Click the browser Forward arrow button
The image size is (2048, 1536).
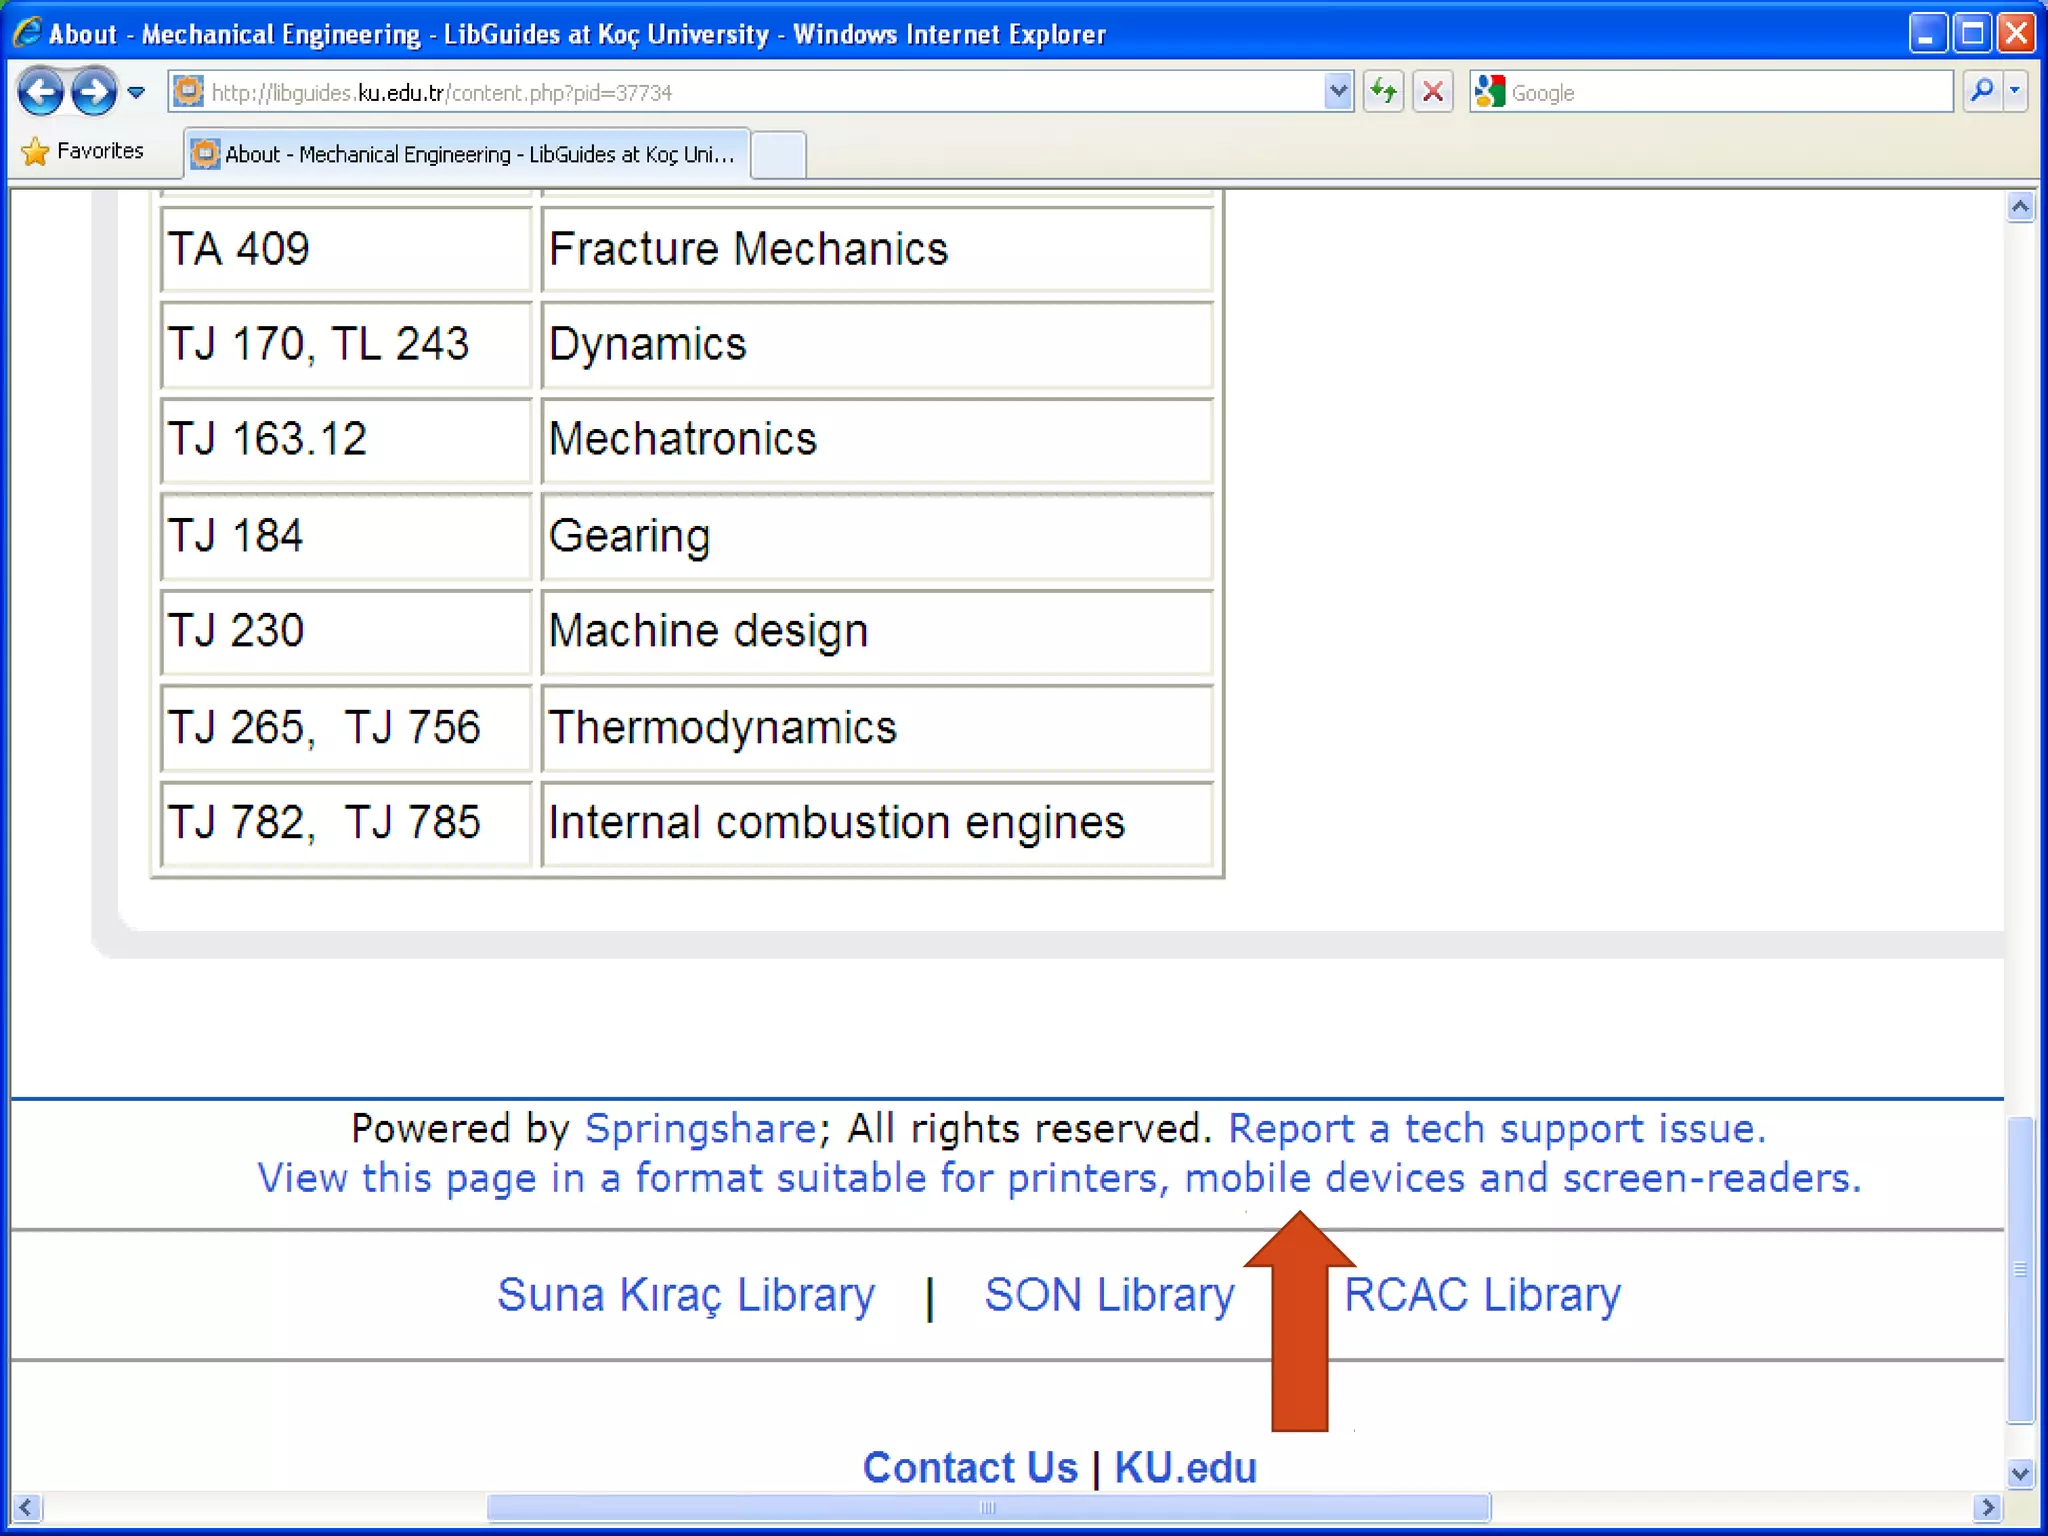click(x=94, y=92)
